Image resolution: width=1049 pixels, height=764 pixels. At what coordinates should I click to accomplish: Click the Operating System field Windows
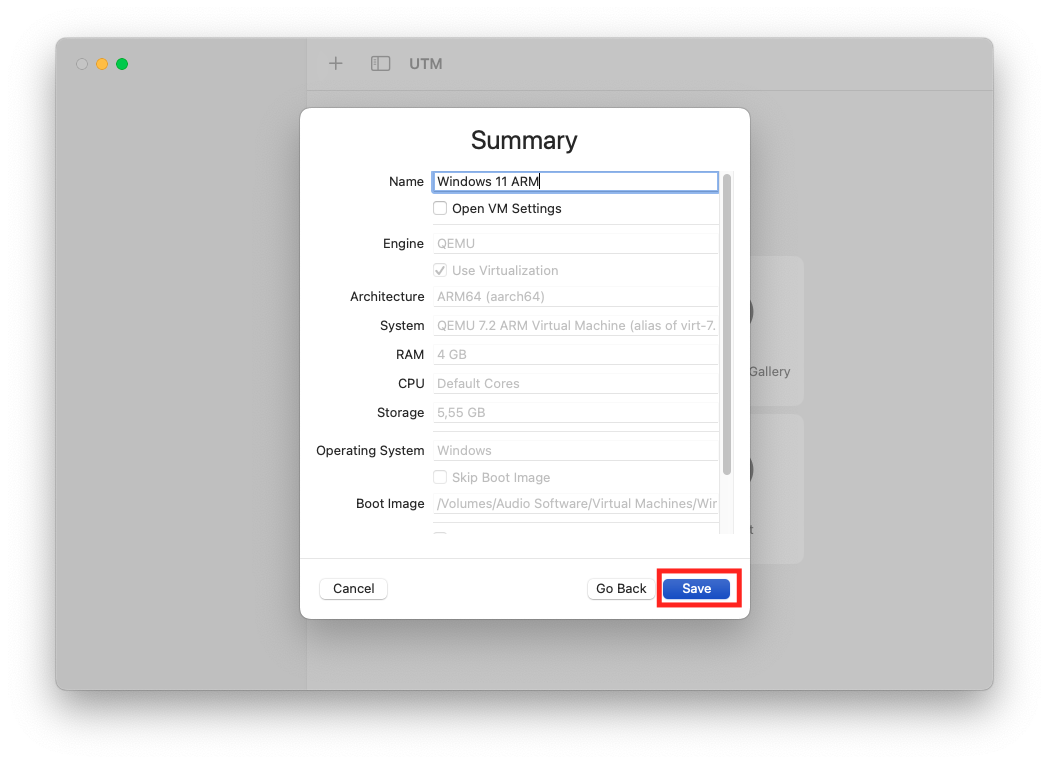[575, 450]
